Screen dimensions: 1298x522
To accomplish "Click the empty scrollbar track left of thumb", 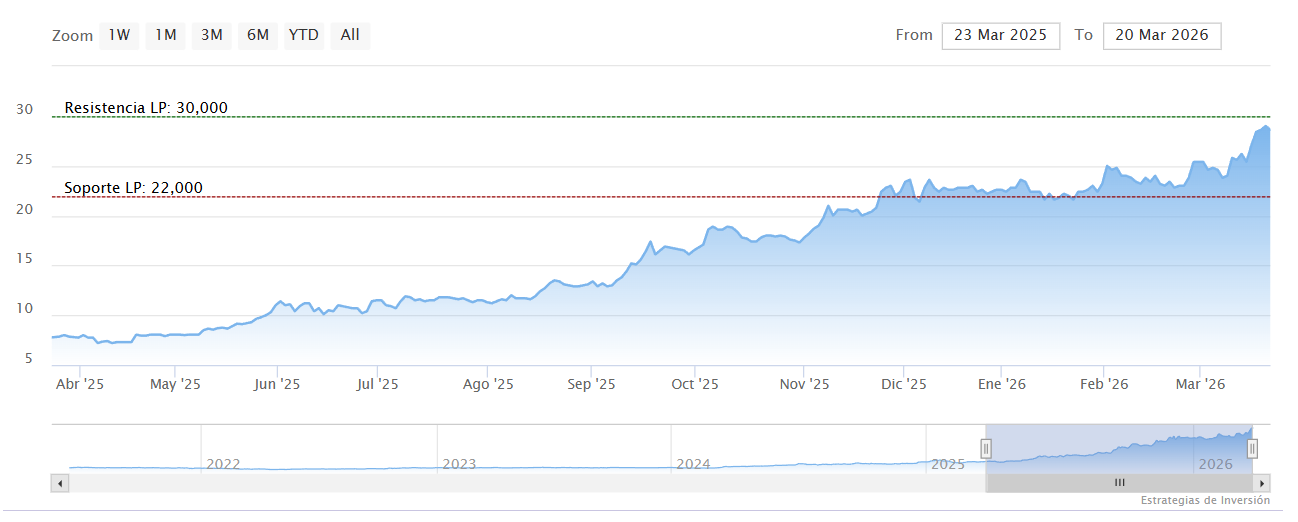I will pos(520,483).
